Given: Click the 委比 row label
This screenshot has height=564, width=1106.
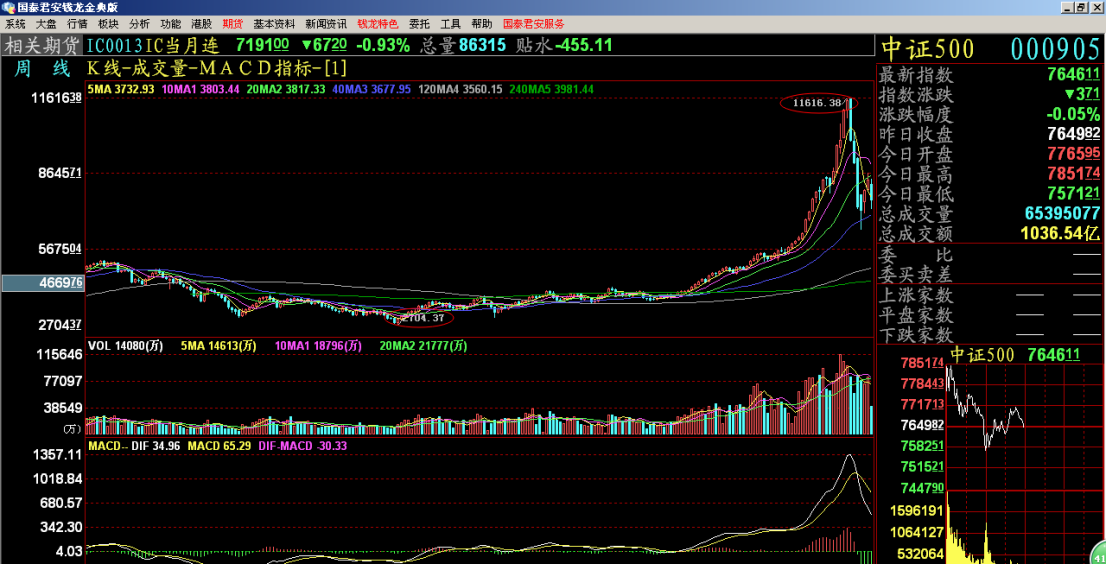Looking at the screenshot, I should point(916,255).
